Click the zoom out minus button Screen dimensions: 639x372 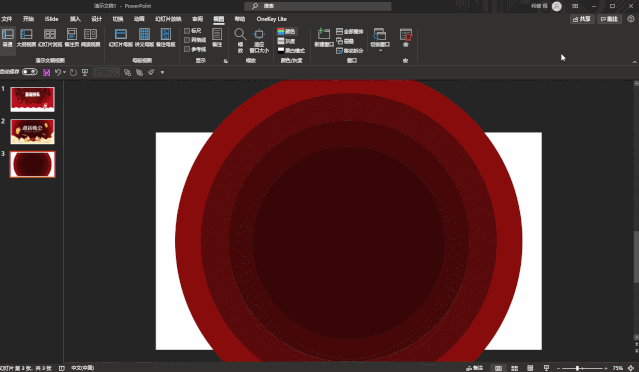click(x=558, y=368)
